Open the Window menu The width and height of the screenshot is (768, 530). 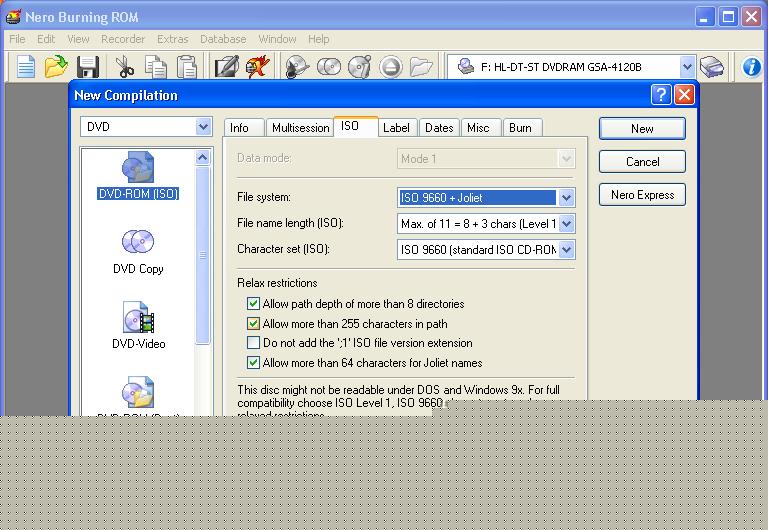[x=277, y=39]
